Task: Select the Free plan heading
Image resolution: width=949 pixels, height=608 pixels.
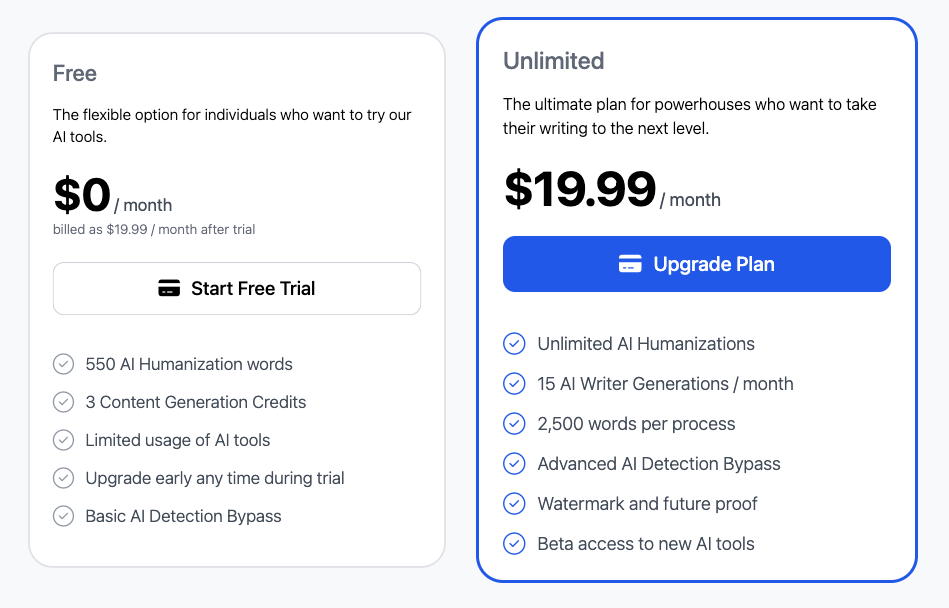Action: (x=75, y=74)
